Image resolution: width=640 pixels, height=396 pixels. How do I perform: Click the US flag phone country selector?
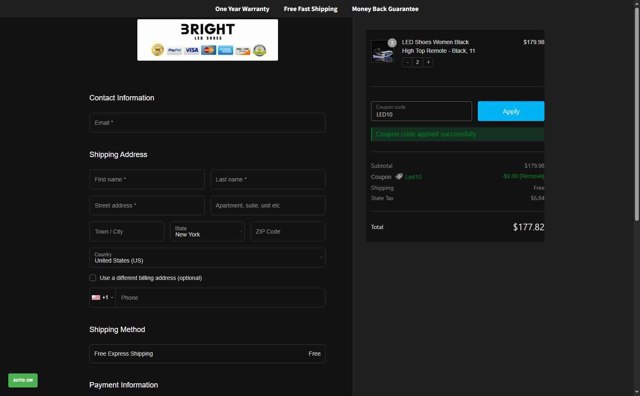(x=102, y=298)
